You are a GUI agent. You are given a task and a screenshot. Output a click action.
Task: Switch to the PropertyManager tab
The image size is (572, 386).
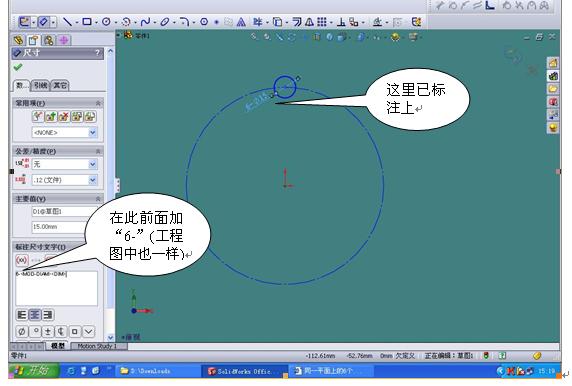tap(34, 40)
